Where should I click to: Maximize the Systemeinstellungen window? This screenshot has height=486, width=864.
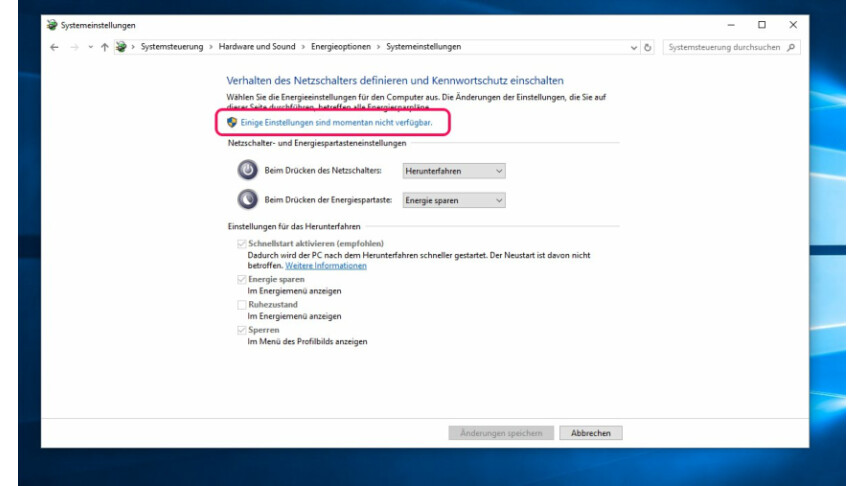pyautogui.click(x=762, y=25)
